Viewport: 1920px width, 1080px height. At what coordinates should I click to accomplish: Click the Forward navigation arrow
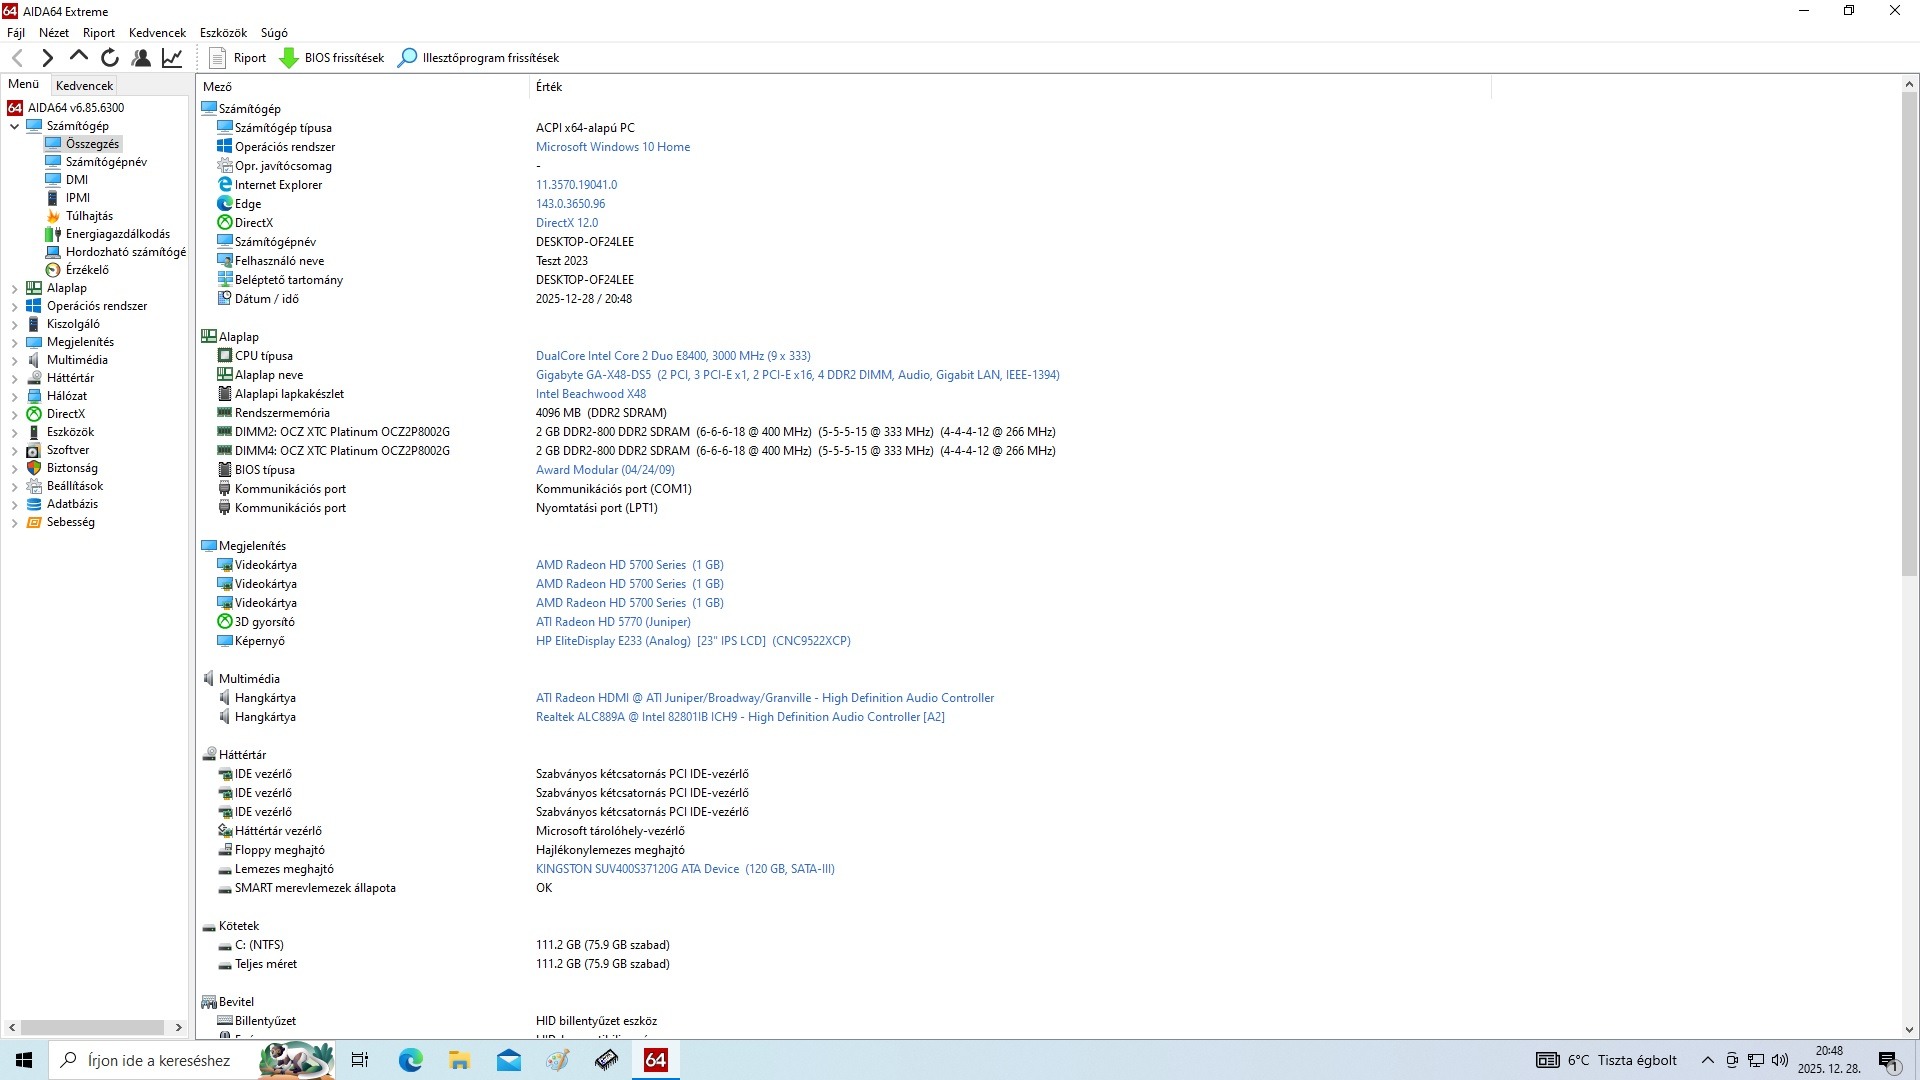coord(47,58)
